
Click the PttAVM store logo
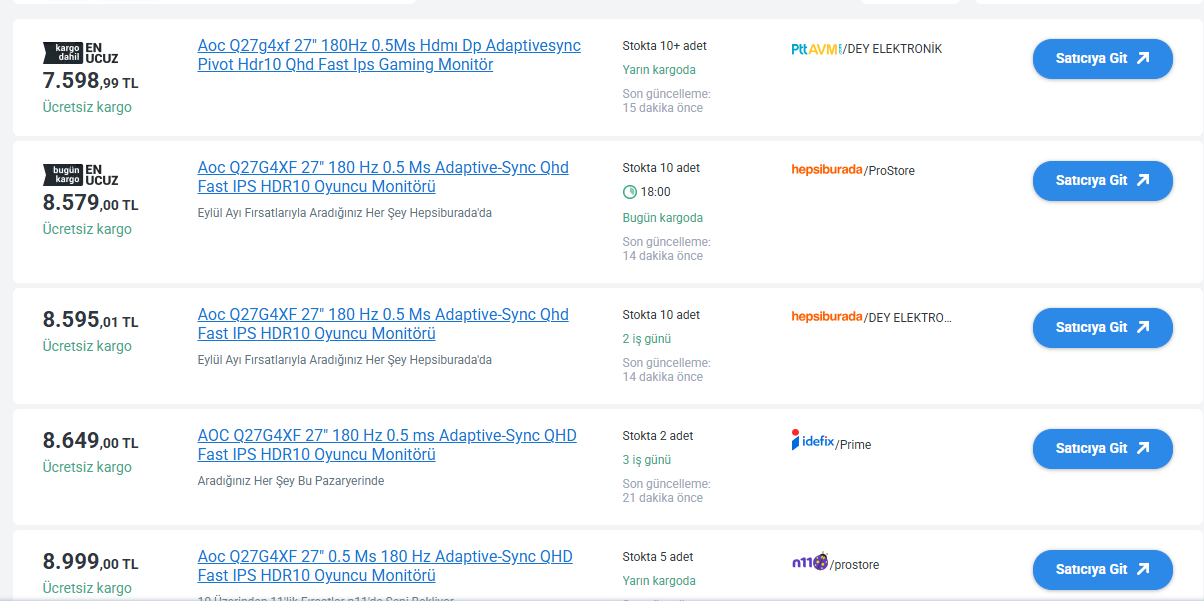tap(816, 48)
